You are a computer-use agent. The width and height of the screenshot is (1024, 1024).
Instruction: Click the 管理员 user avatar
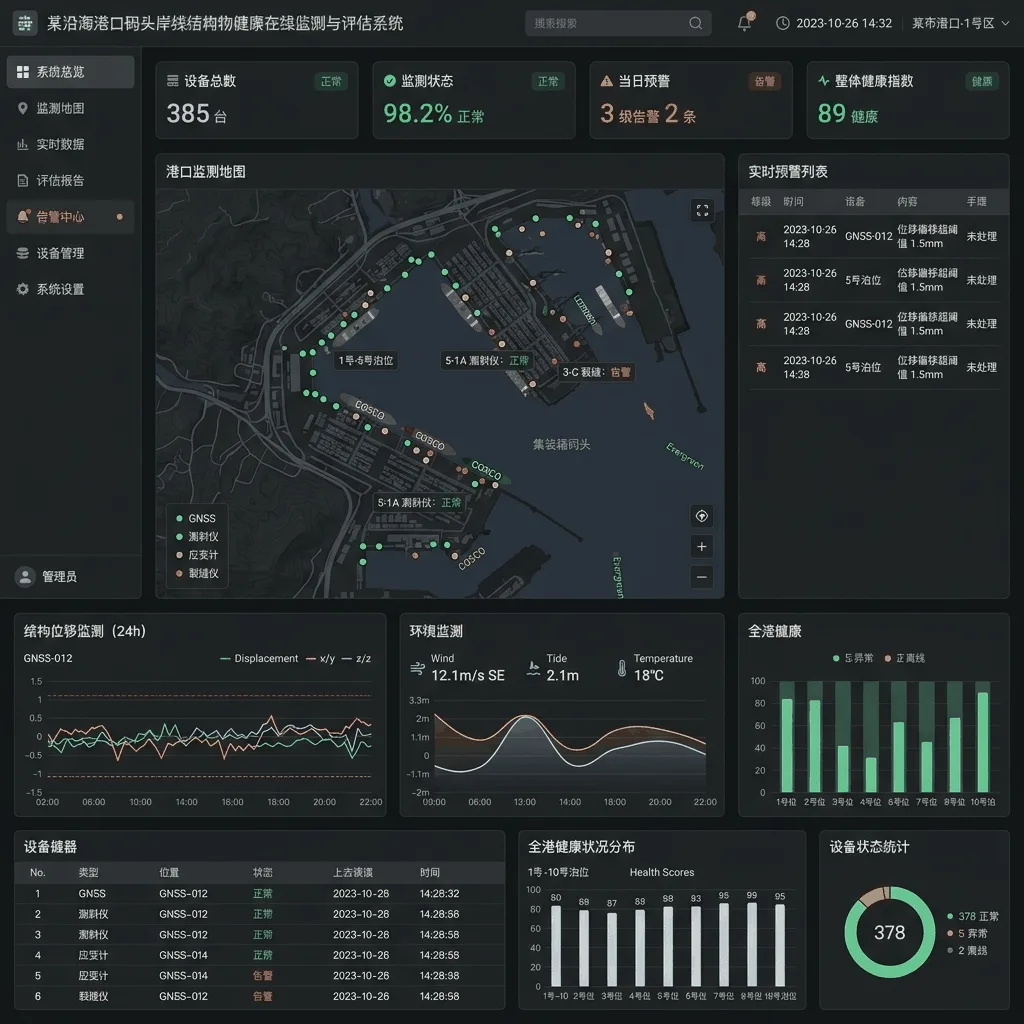pyautogui.click(x=25, y=577)
